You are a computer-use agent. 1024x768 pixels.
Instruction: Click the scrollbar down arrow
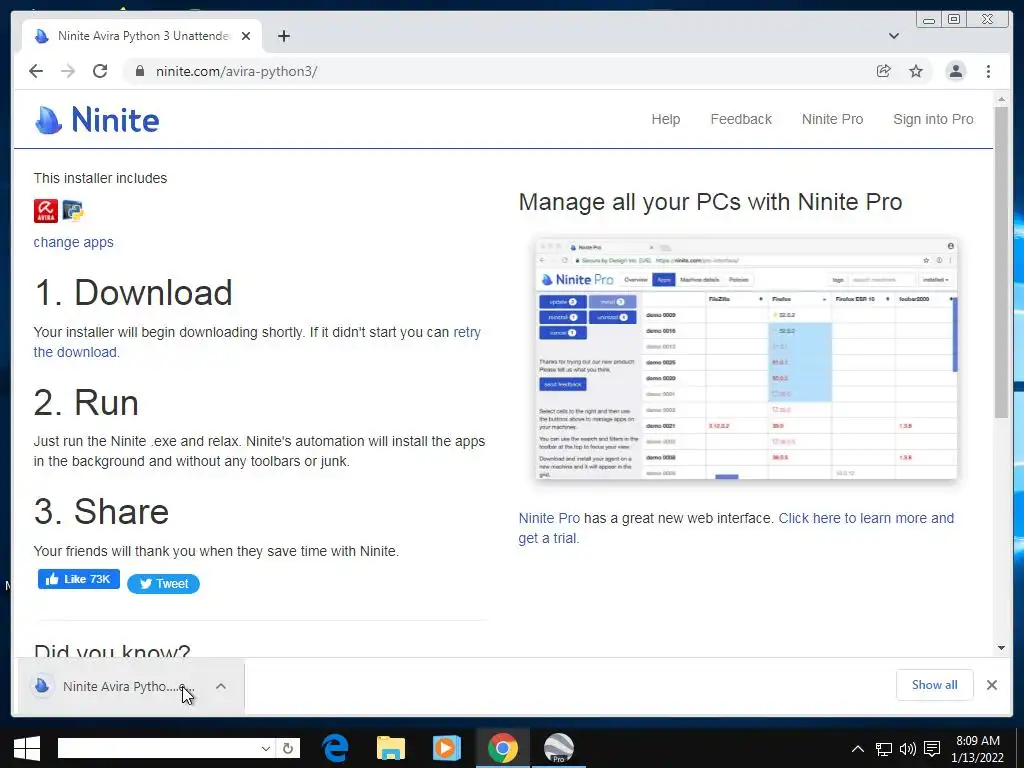coord(1001,648)
